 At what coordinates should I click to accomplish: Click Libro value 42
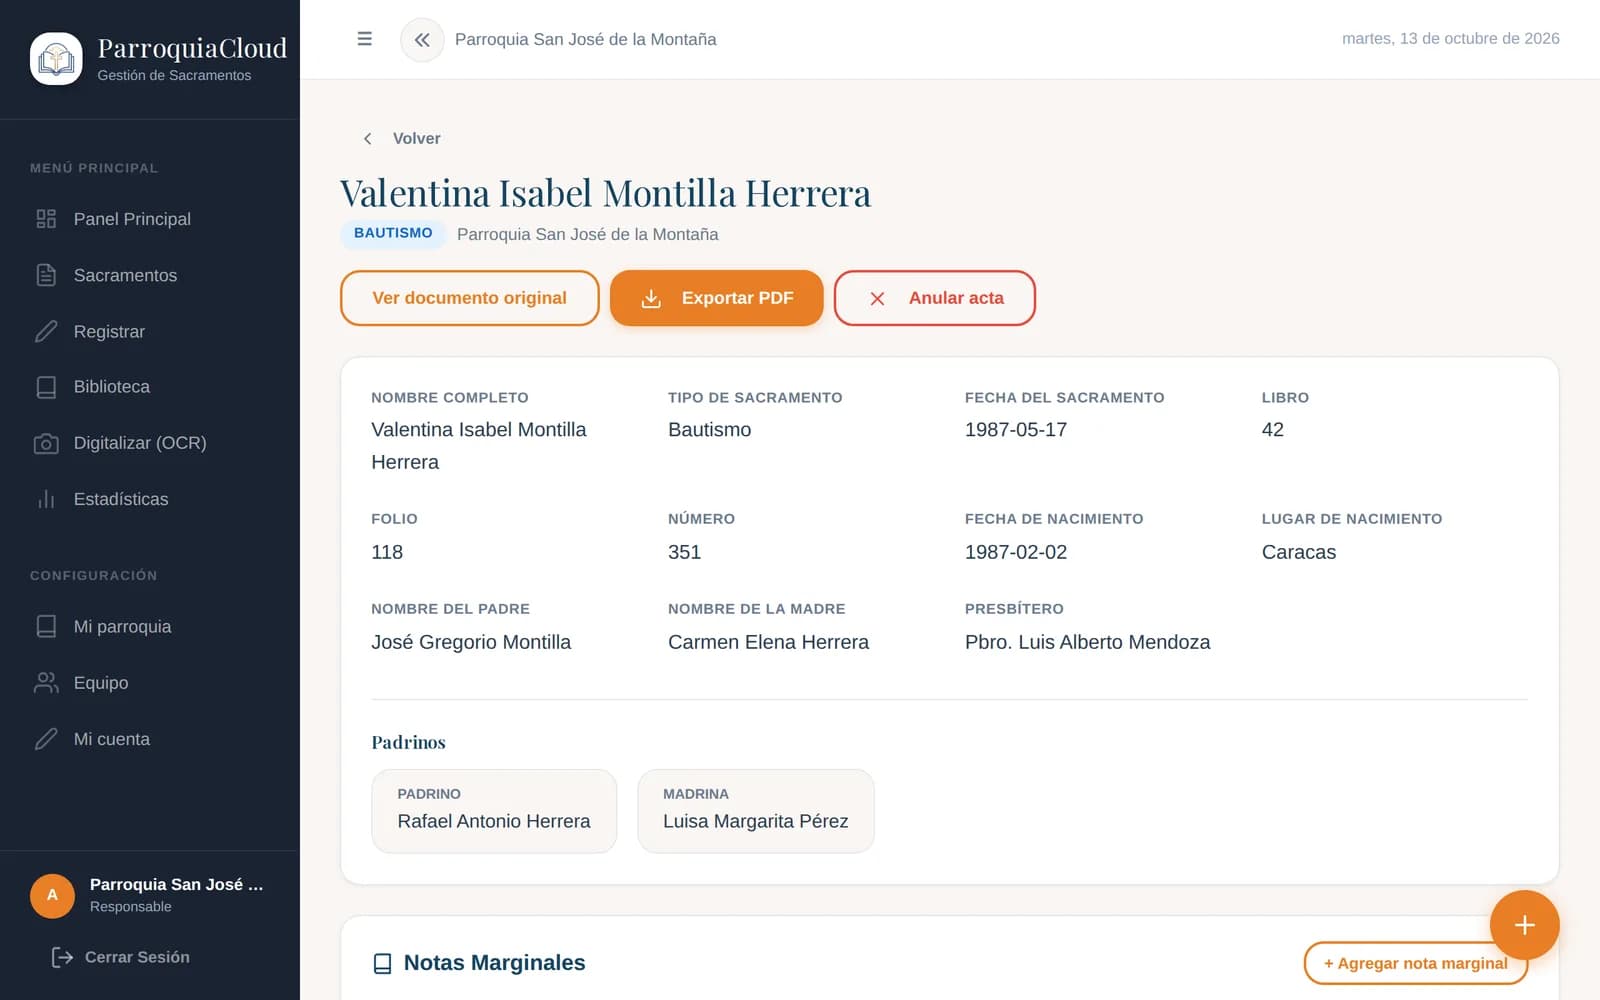tap(1273, 430)
